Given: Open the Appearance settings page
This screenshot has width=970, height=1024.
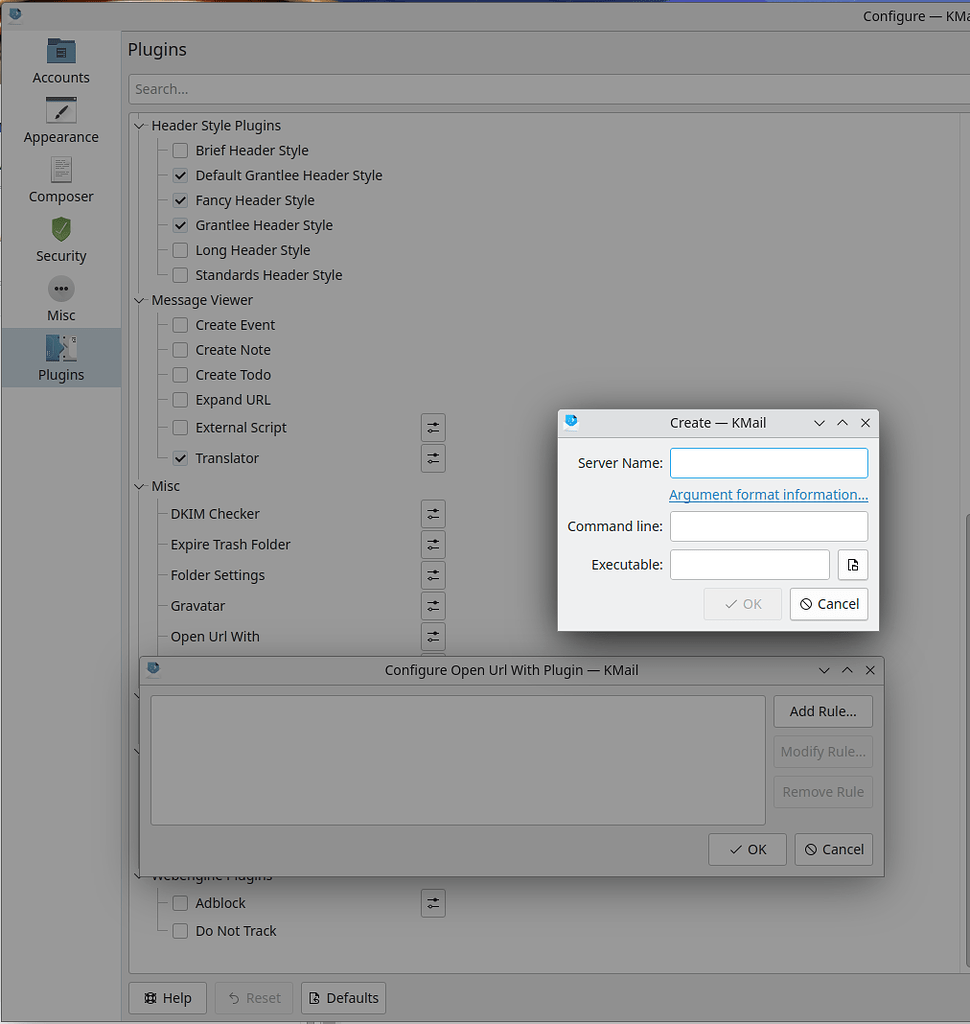Looking at the screenshot, I should click(x=61, y=121).
